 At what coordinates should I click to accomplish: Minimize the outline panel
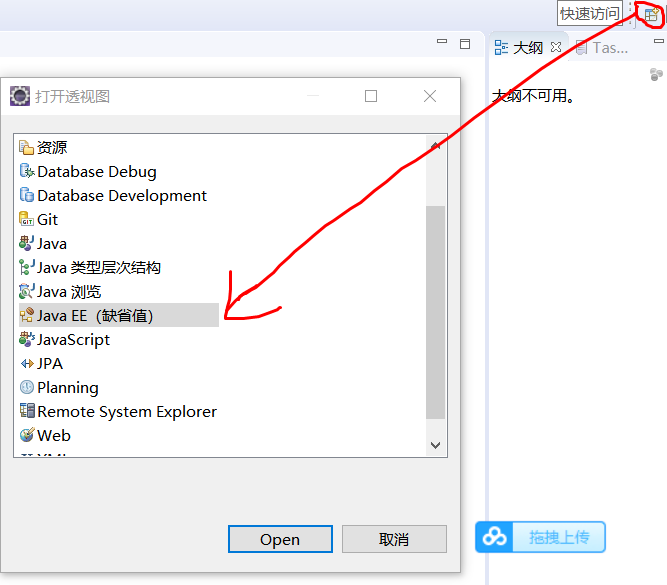pos(658,41)
